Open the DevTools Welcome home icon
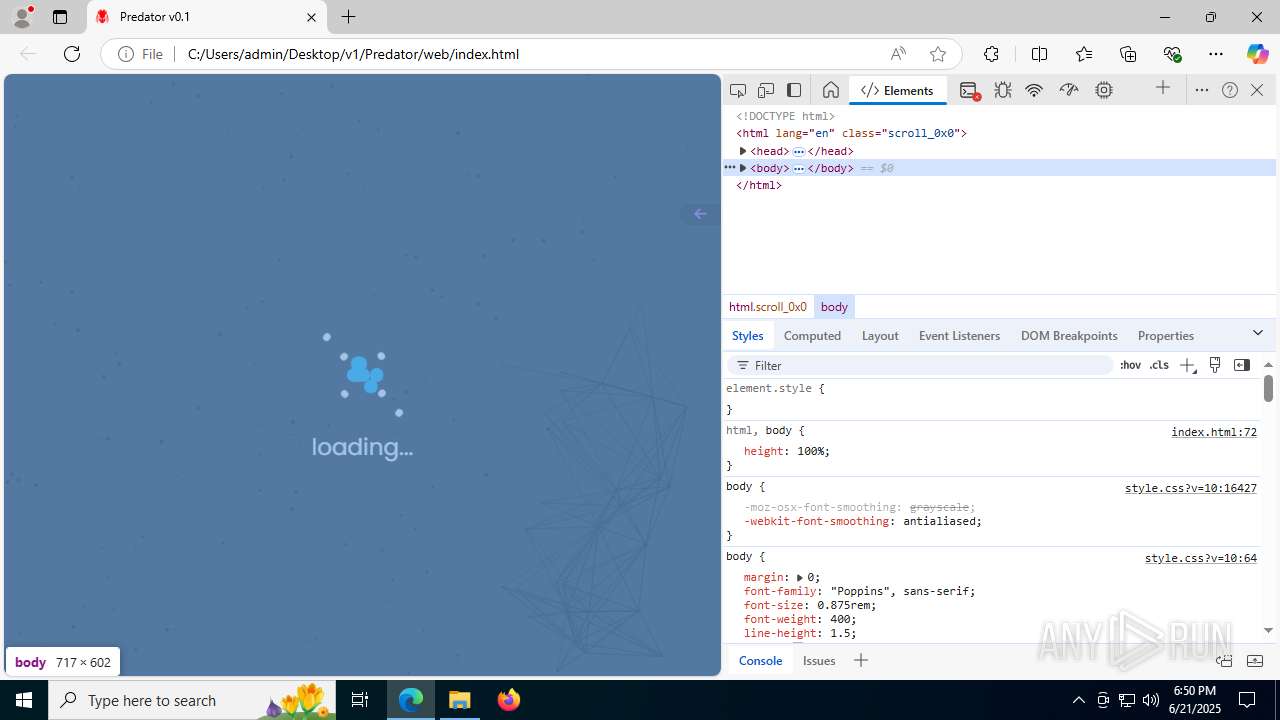1280x720 pixels. [x=830, y=90]
